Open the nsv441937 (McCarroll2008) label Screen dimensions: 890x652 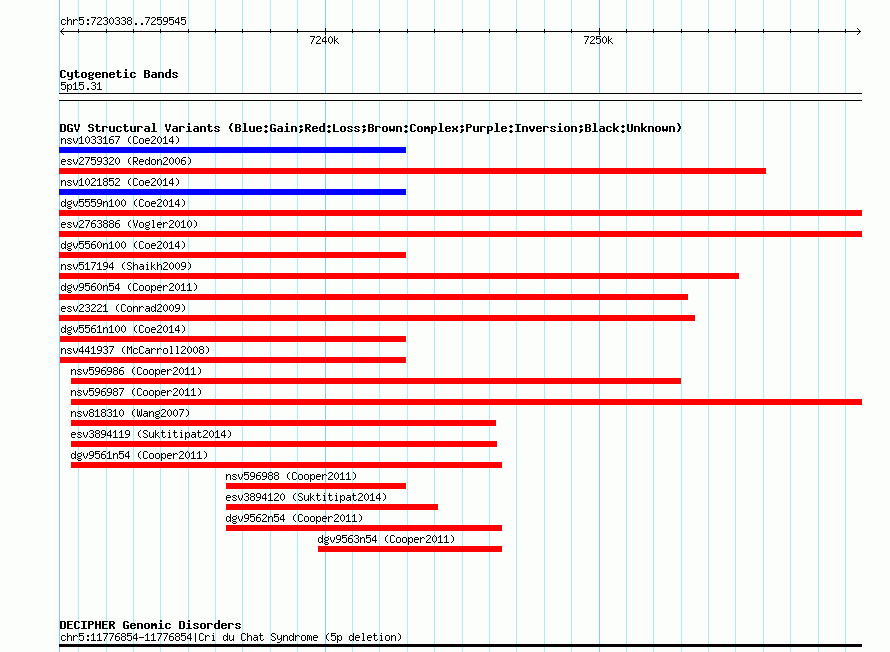pos(135,350)
